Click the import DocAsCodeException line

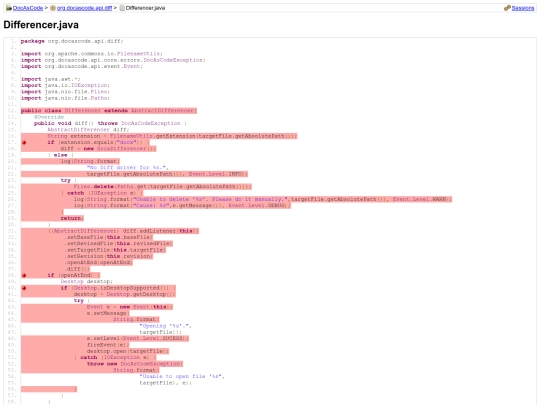coord(113,60)
